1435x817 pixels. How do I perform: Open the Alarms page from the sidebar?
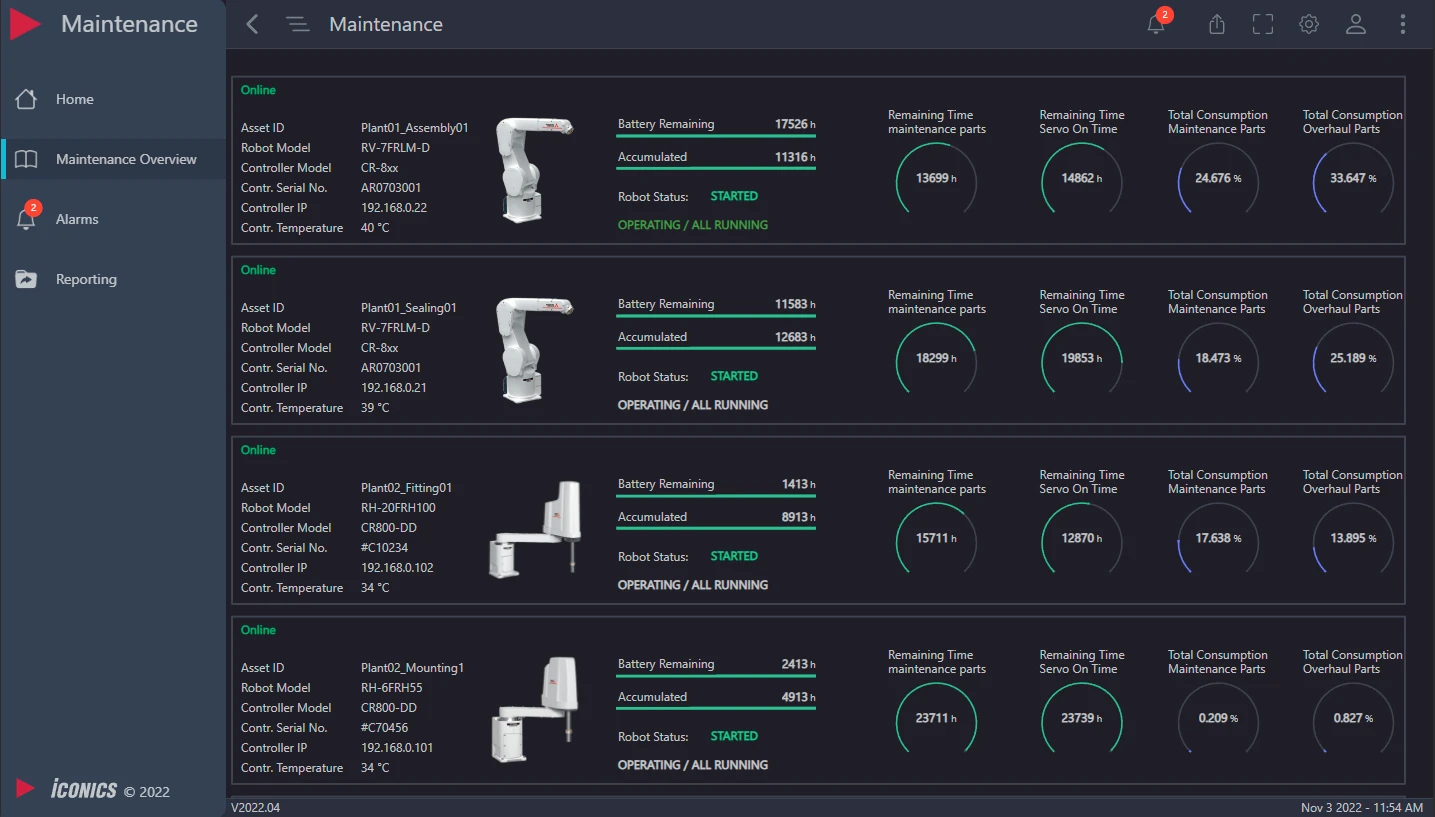[77, 219]
